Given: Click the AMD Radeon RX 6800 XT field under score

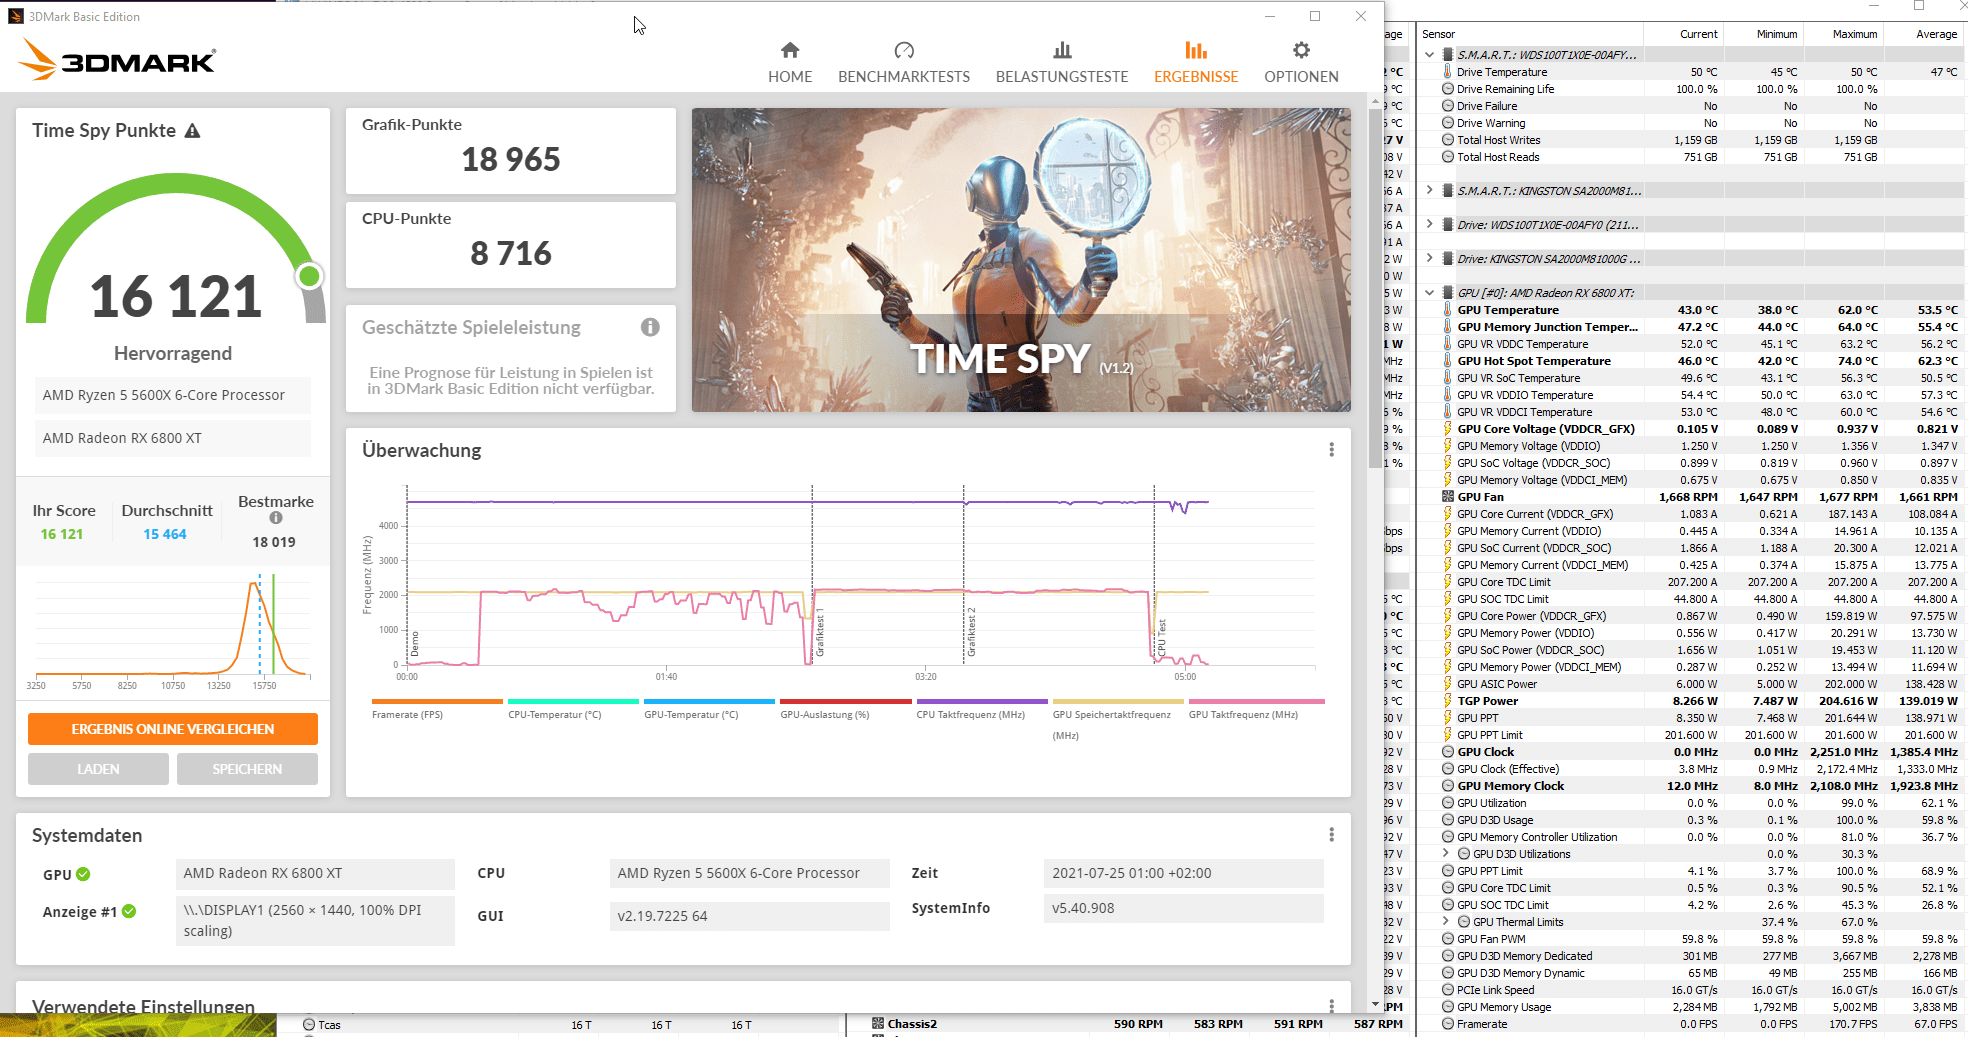Looking at the screenshot, I should point(173,438).
